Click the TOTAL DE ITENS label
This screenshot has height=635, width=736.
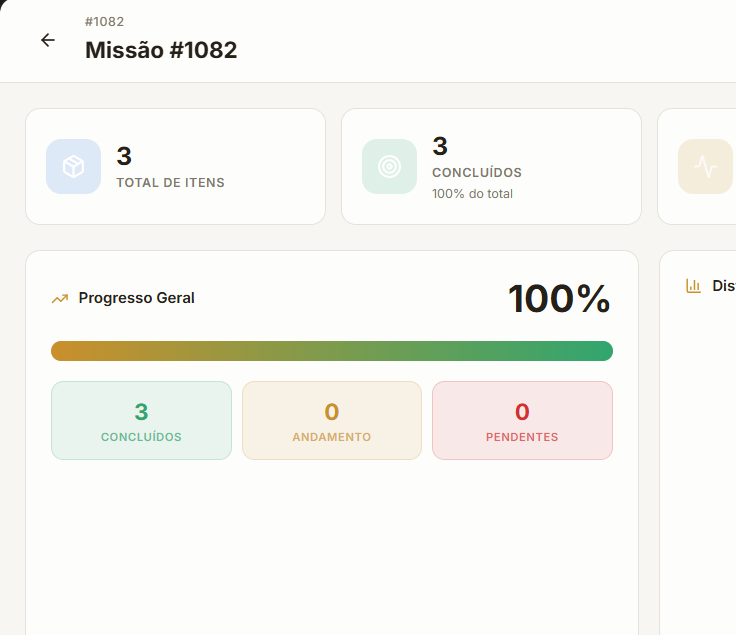pyautogui.click(x=170, y=183)
